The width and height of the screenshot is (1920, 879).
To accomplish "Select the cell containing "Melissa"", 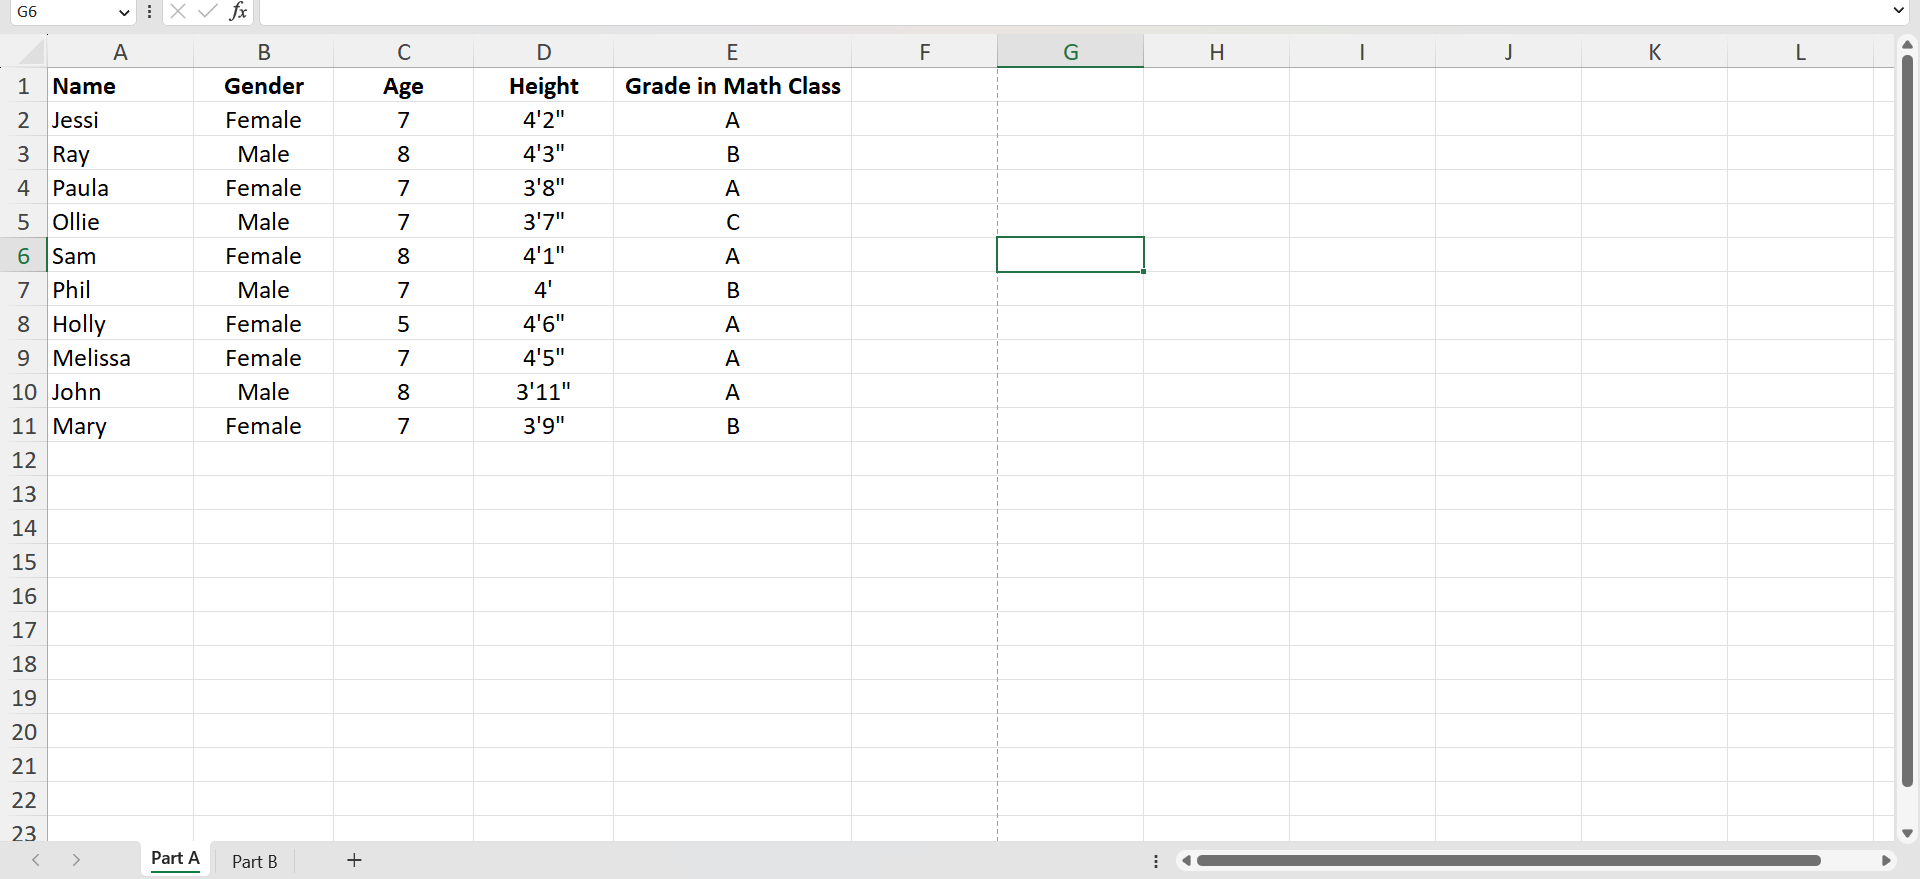I will click(x=120, y=358).
